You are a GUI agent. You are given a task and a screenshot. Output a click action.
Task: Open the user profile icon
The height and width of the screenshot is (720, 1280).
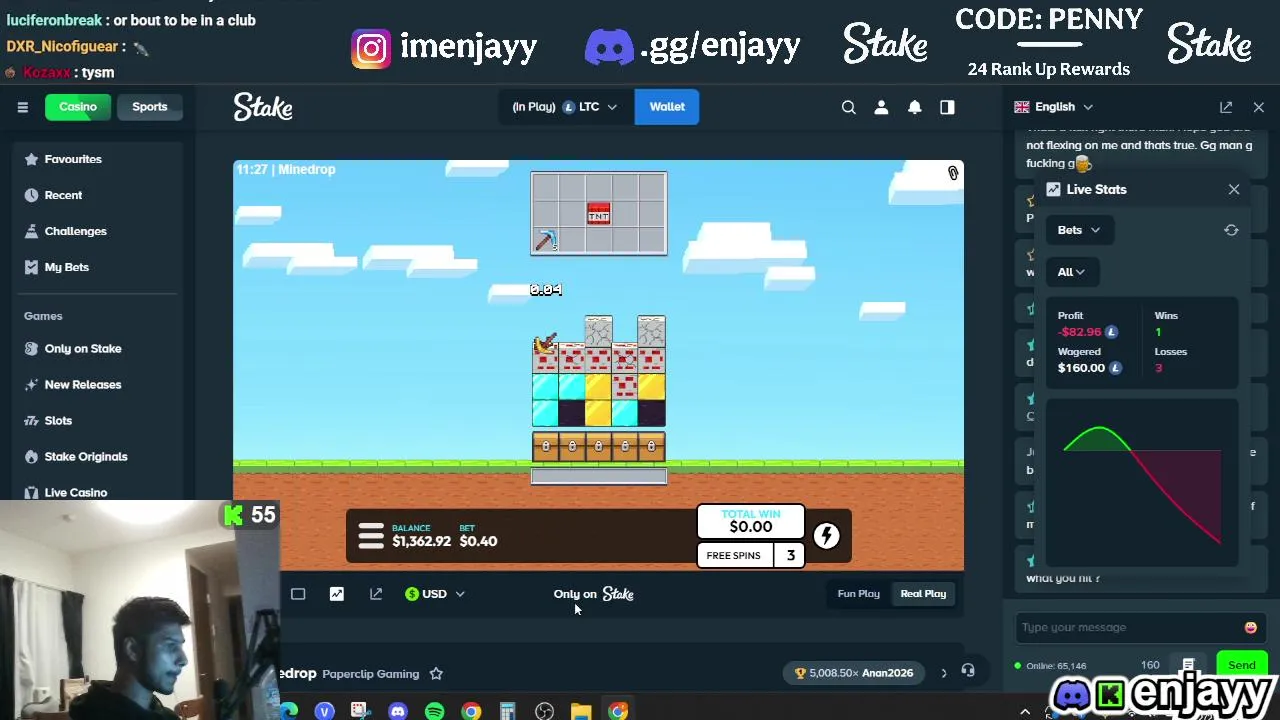tap(881, 107)
